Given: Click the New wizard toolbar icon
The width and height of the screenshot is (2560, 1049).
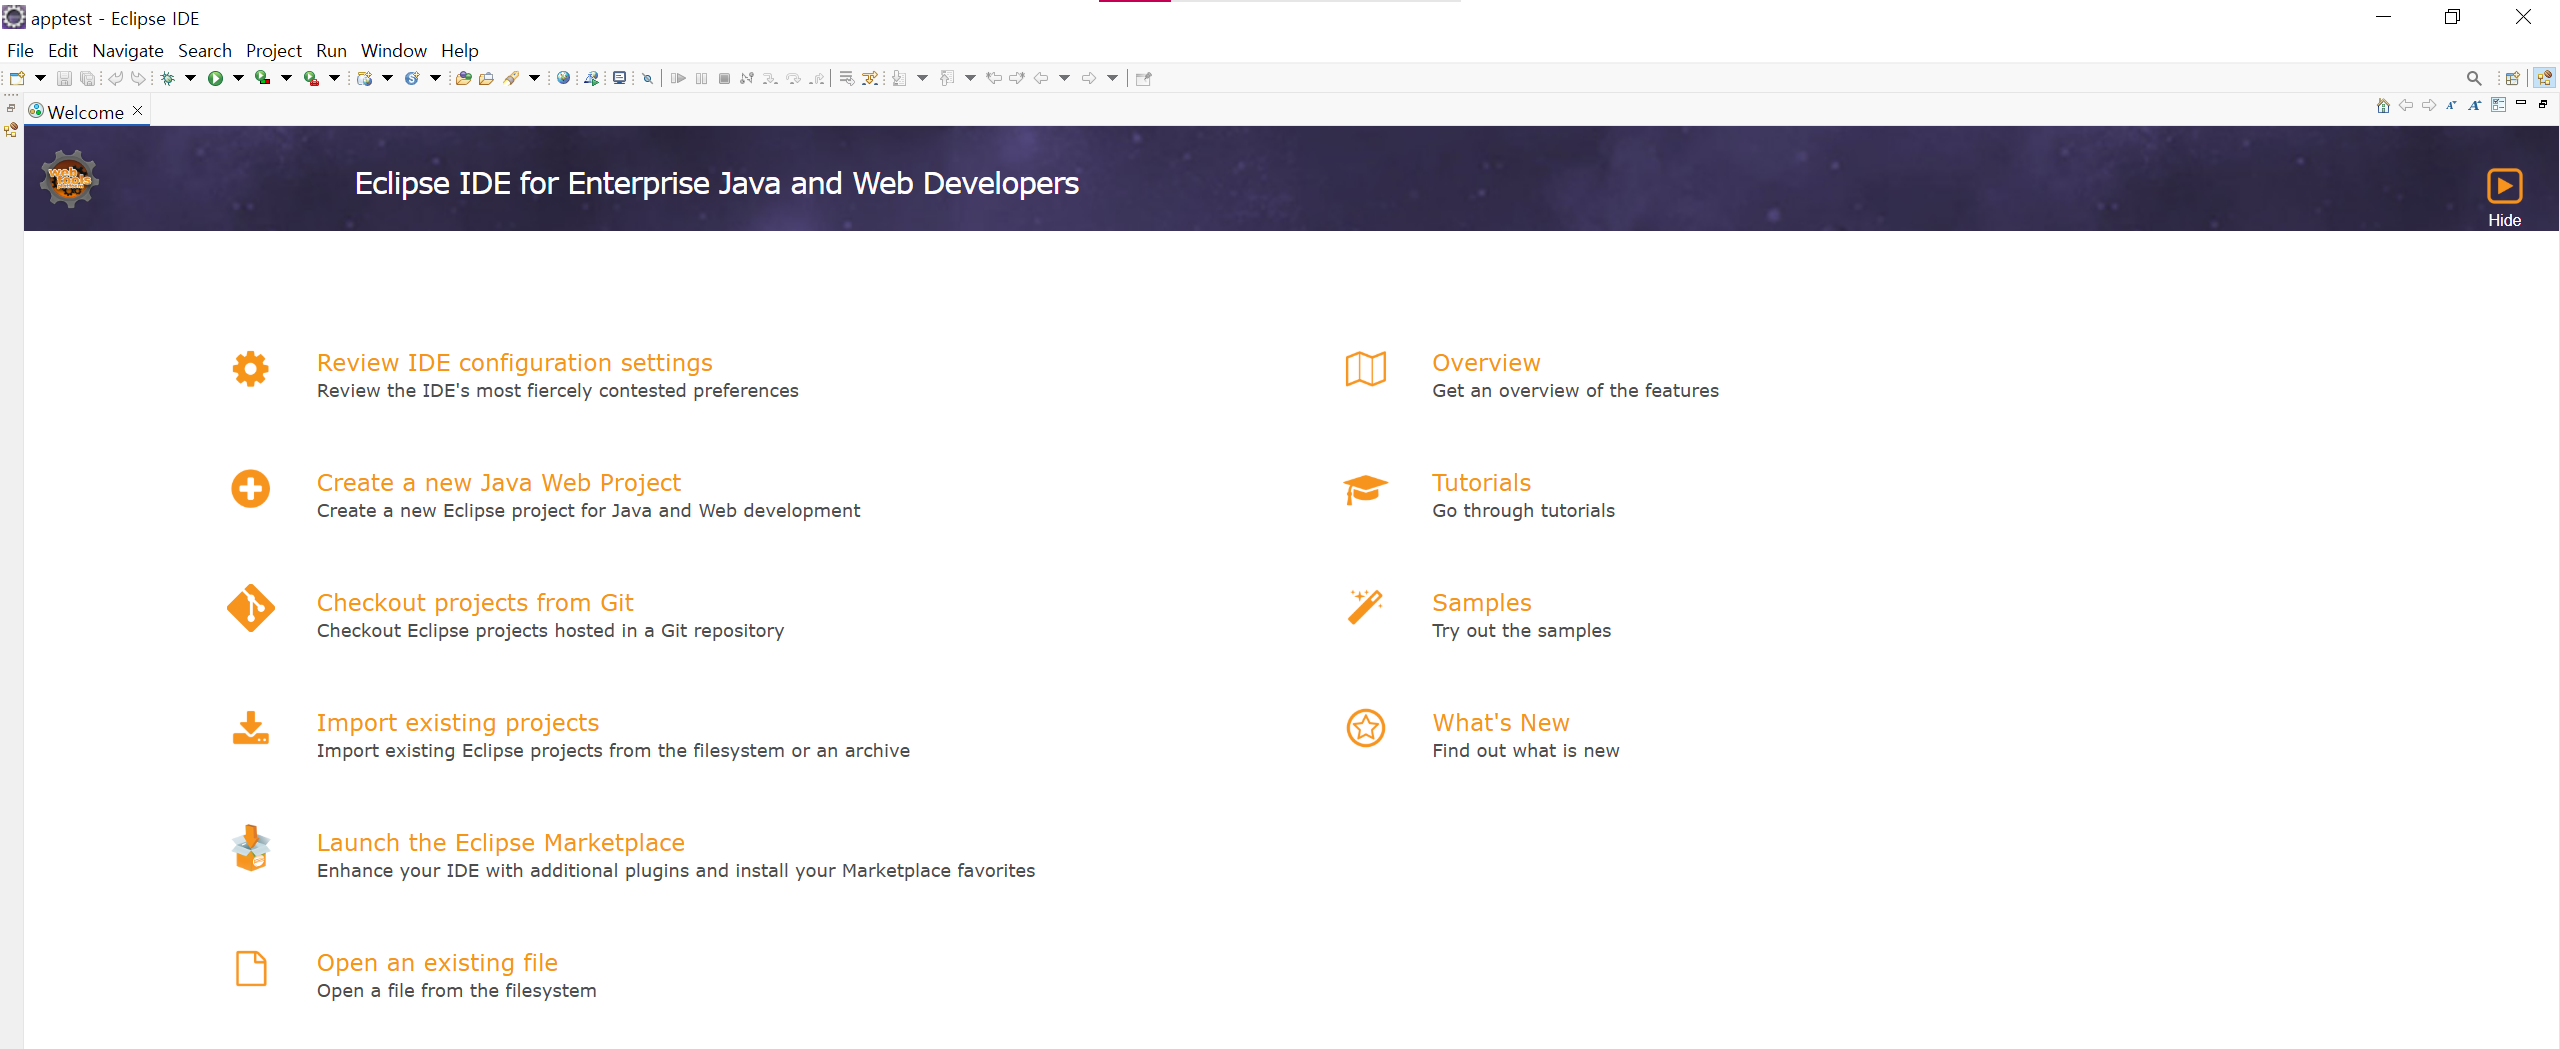Looking at the screenshot, I should click(17, 78).
